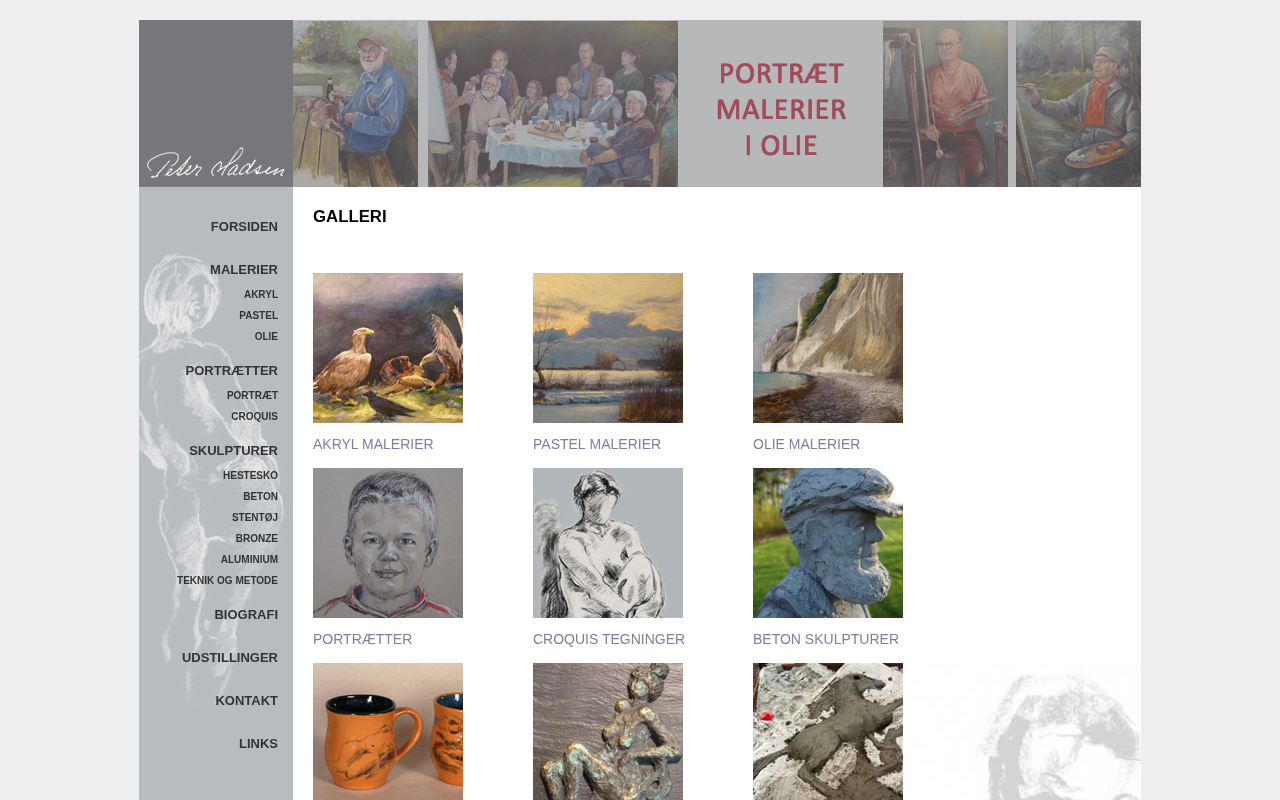Image resolution: width=1280 pixels, height=800 pixels.
Task: Select HESTESKO under Skulpturer
Action: (x=250, y=476)
